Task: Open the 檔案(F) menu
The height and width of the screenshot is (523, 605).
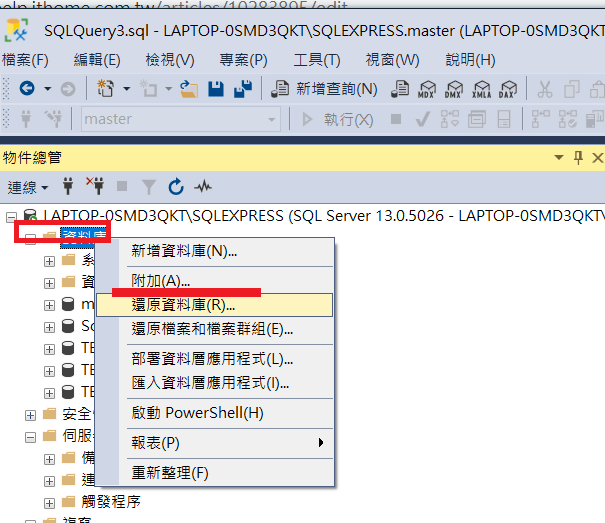Action: pyautogui.click(x=25, y=60)
